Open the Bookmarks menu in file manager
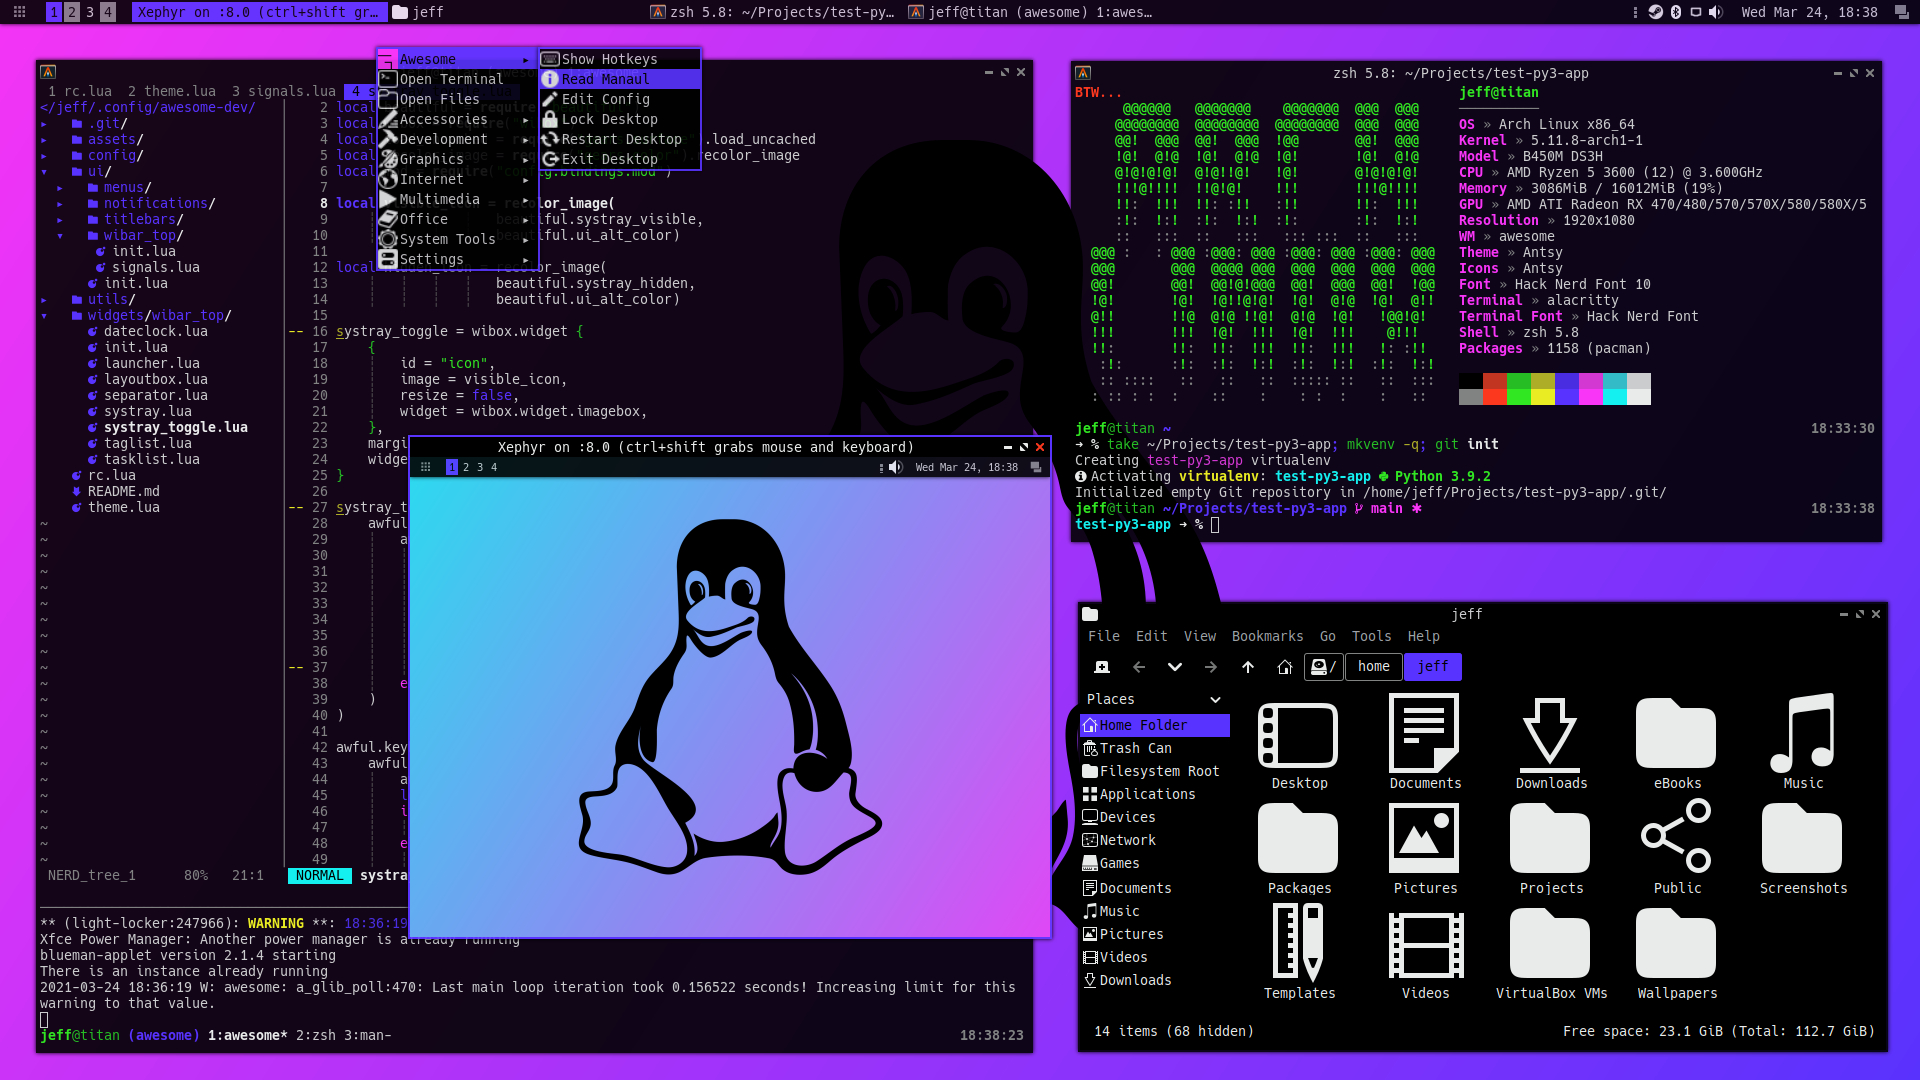Screen dimensions: 1920x1080 click(1267, 636)
